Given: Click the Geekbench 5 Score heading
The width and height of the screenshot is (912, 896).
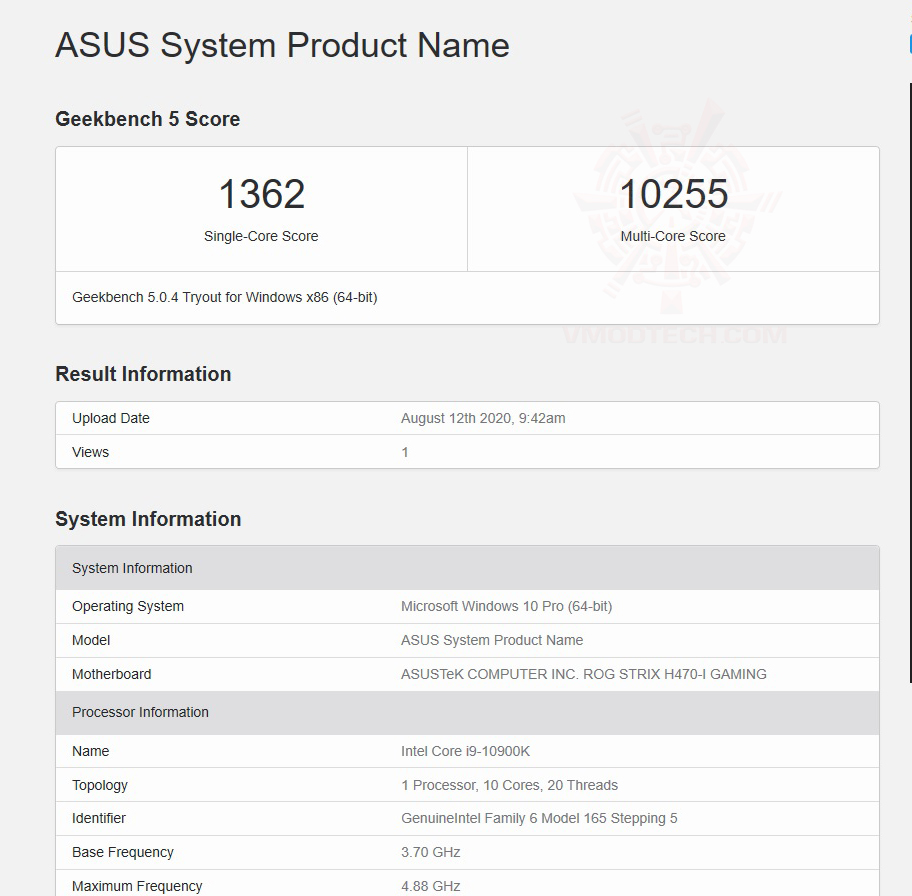Looking at the screenshot, I should pos(147,119).
